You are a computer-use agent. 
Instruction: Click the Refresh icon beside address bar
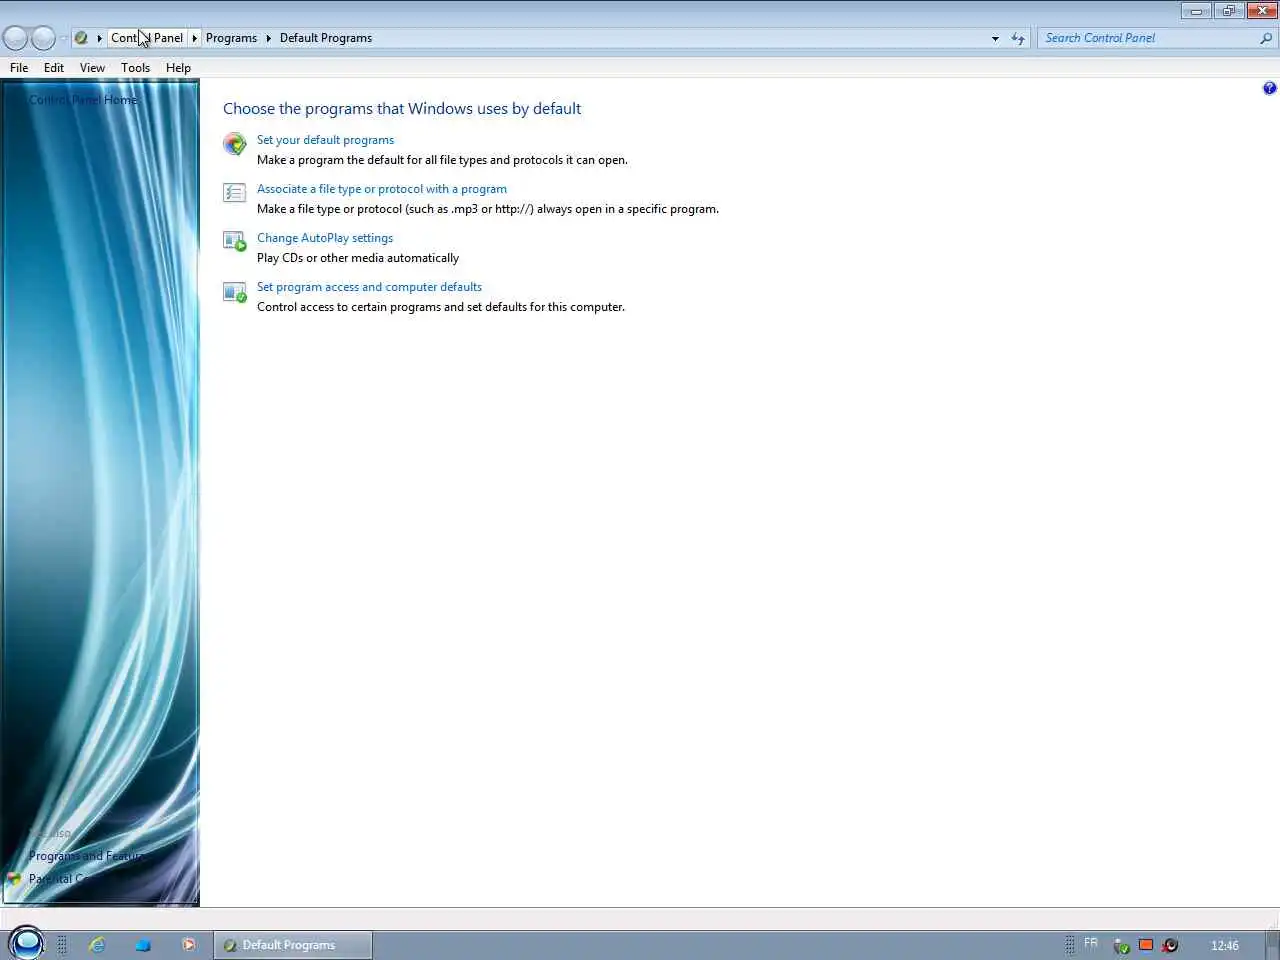[x=1018, y=38]
